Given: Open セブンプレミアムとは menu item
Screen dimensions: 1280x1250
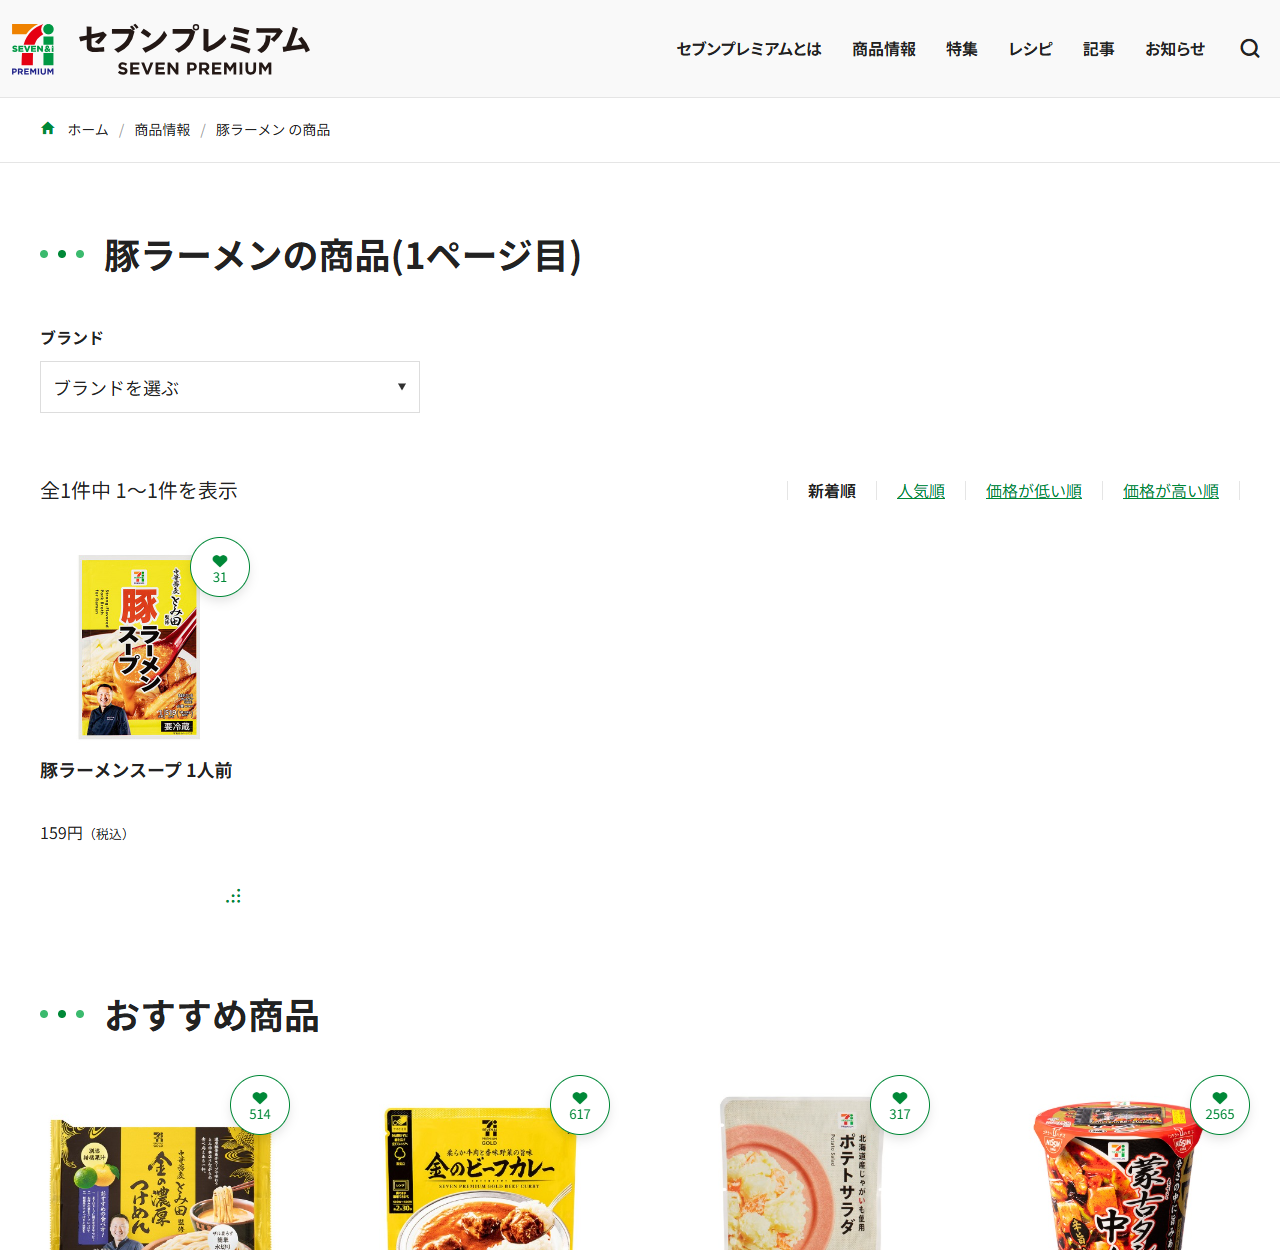Looking at the screenshot, I should pyautogui.click(x=749, y=49).
